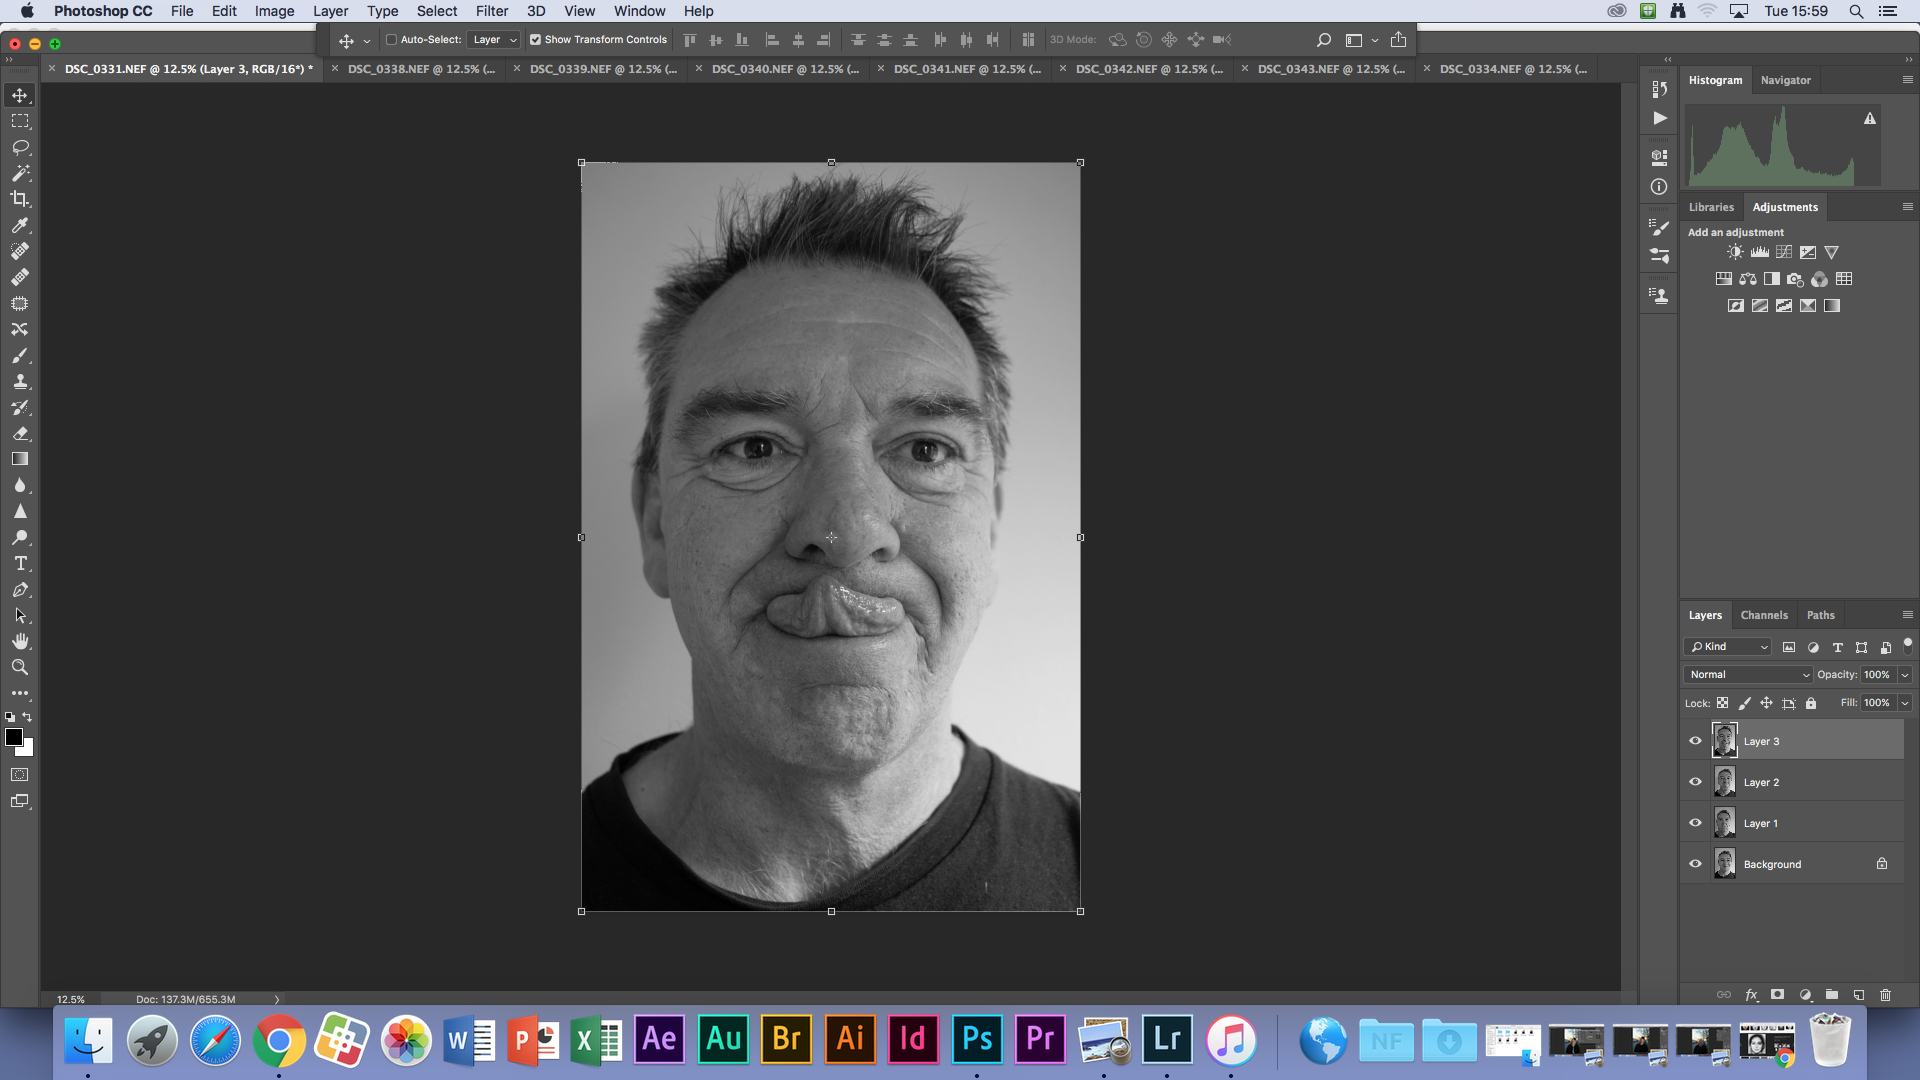Hide the Layer 2 visibility eye
This screenshot has width=1920, height=1080.
(1695, 782)
